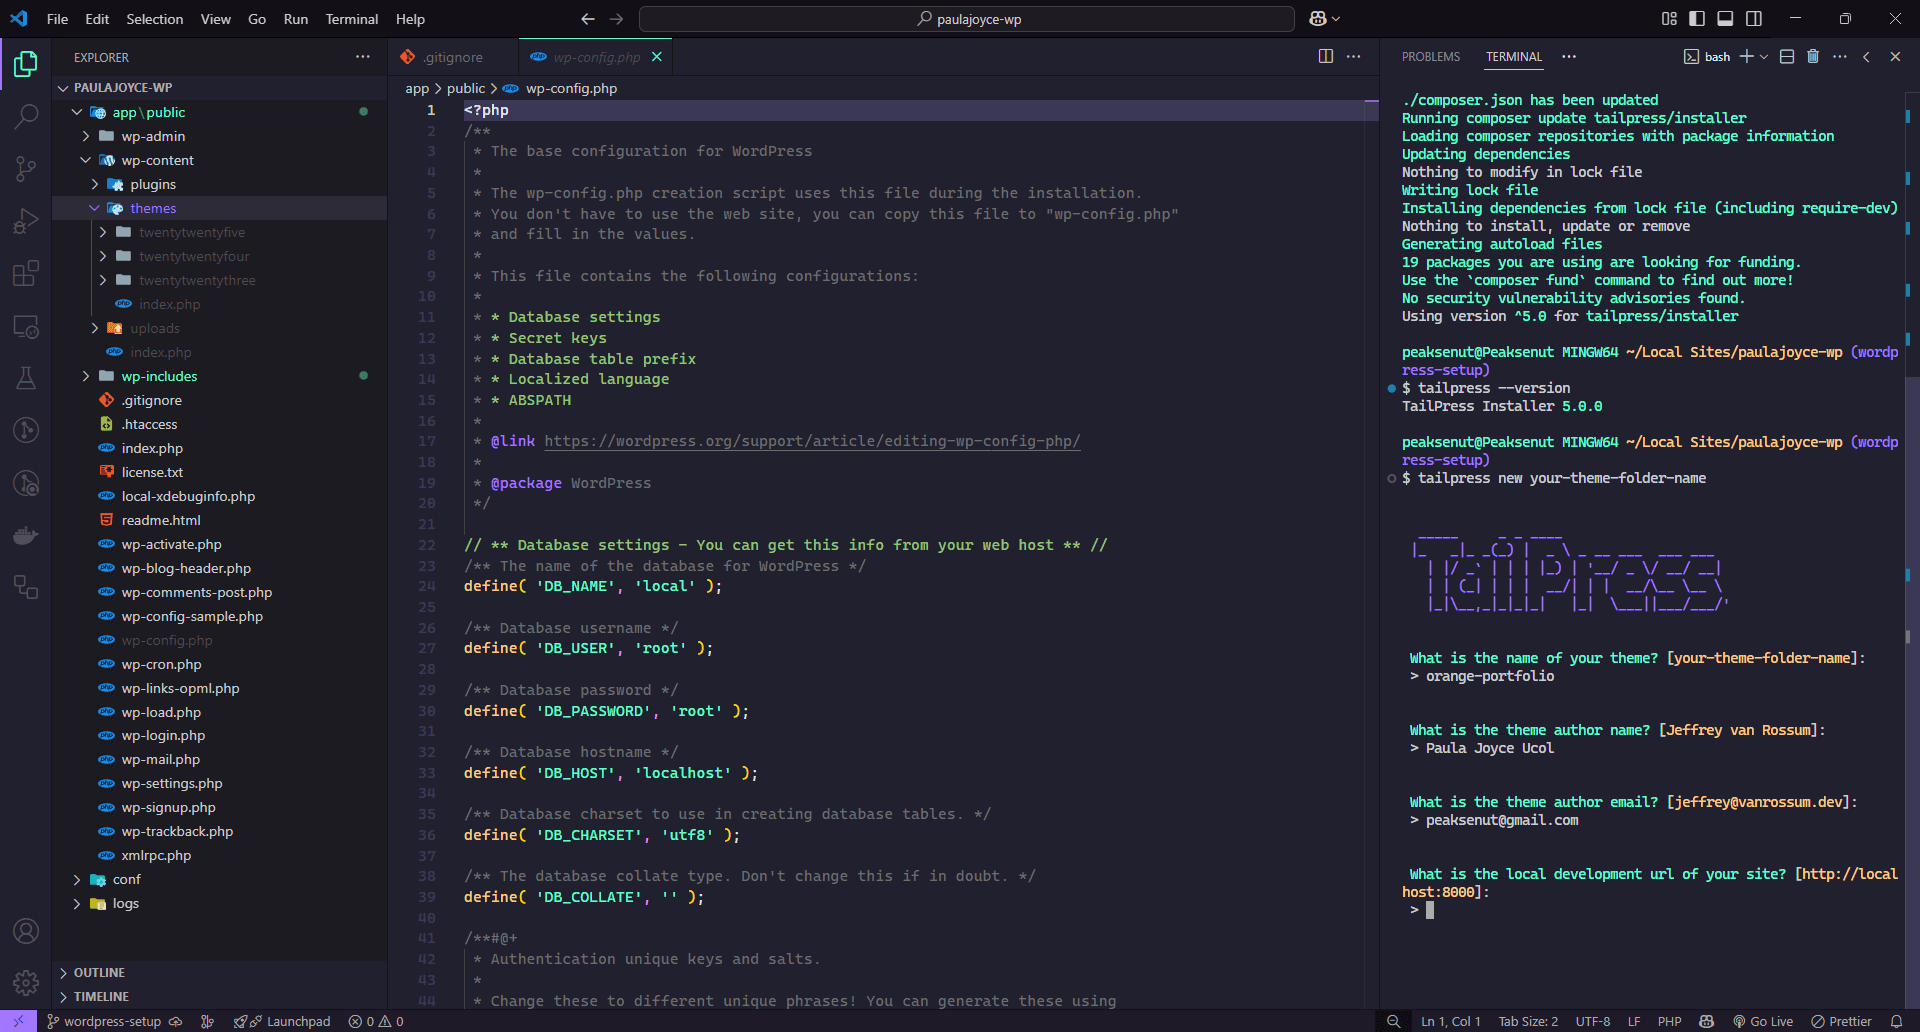Click the command center search field

(x=967, y=19)
